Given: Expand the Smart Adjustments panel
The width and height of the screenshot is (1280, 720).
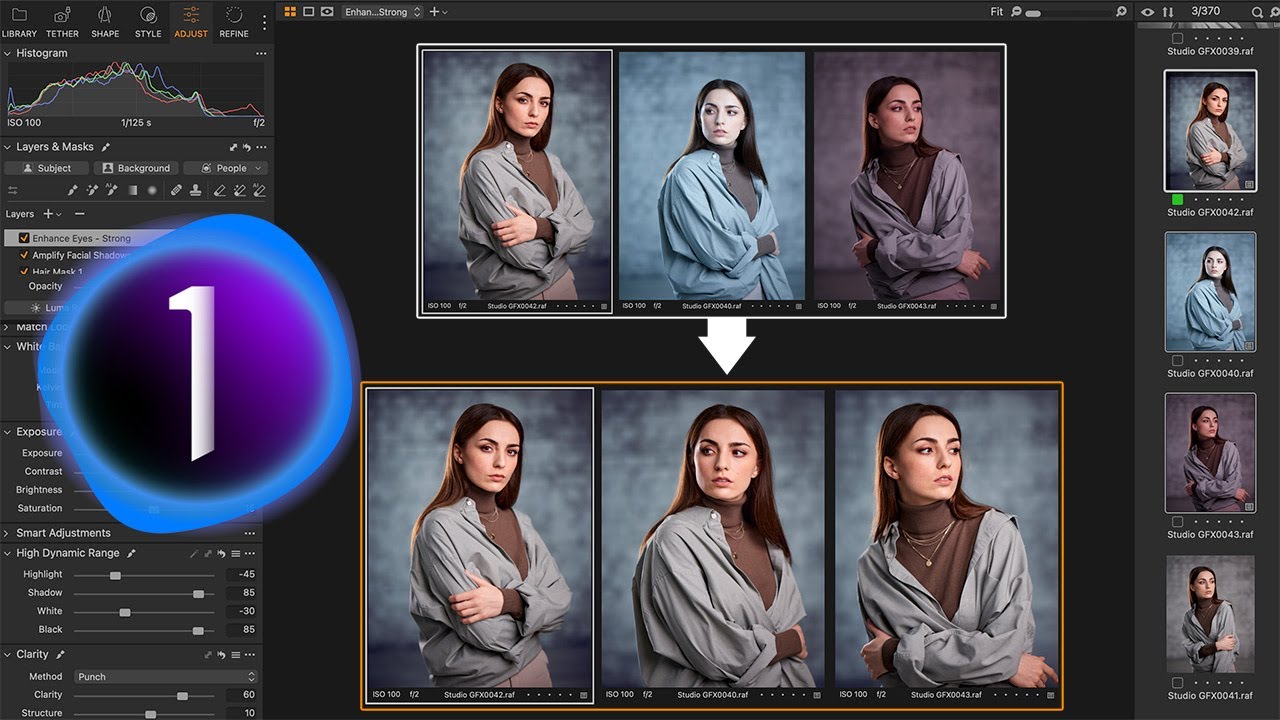Looking at the screenshot, I should [x=8, y=533].
